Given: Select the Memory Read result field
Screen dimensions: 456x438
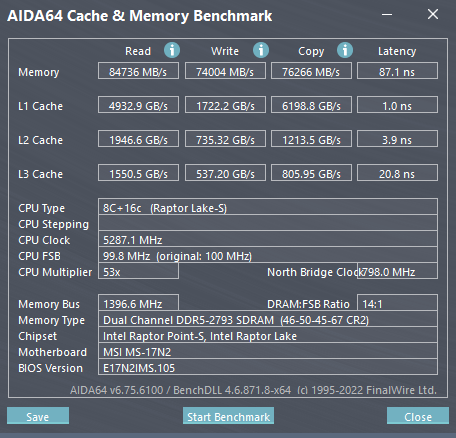Looking at the screenshot, I should (x=138, y=71).
